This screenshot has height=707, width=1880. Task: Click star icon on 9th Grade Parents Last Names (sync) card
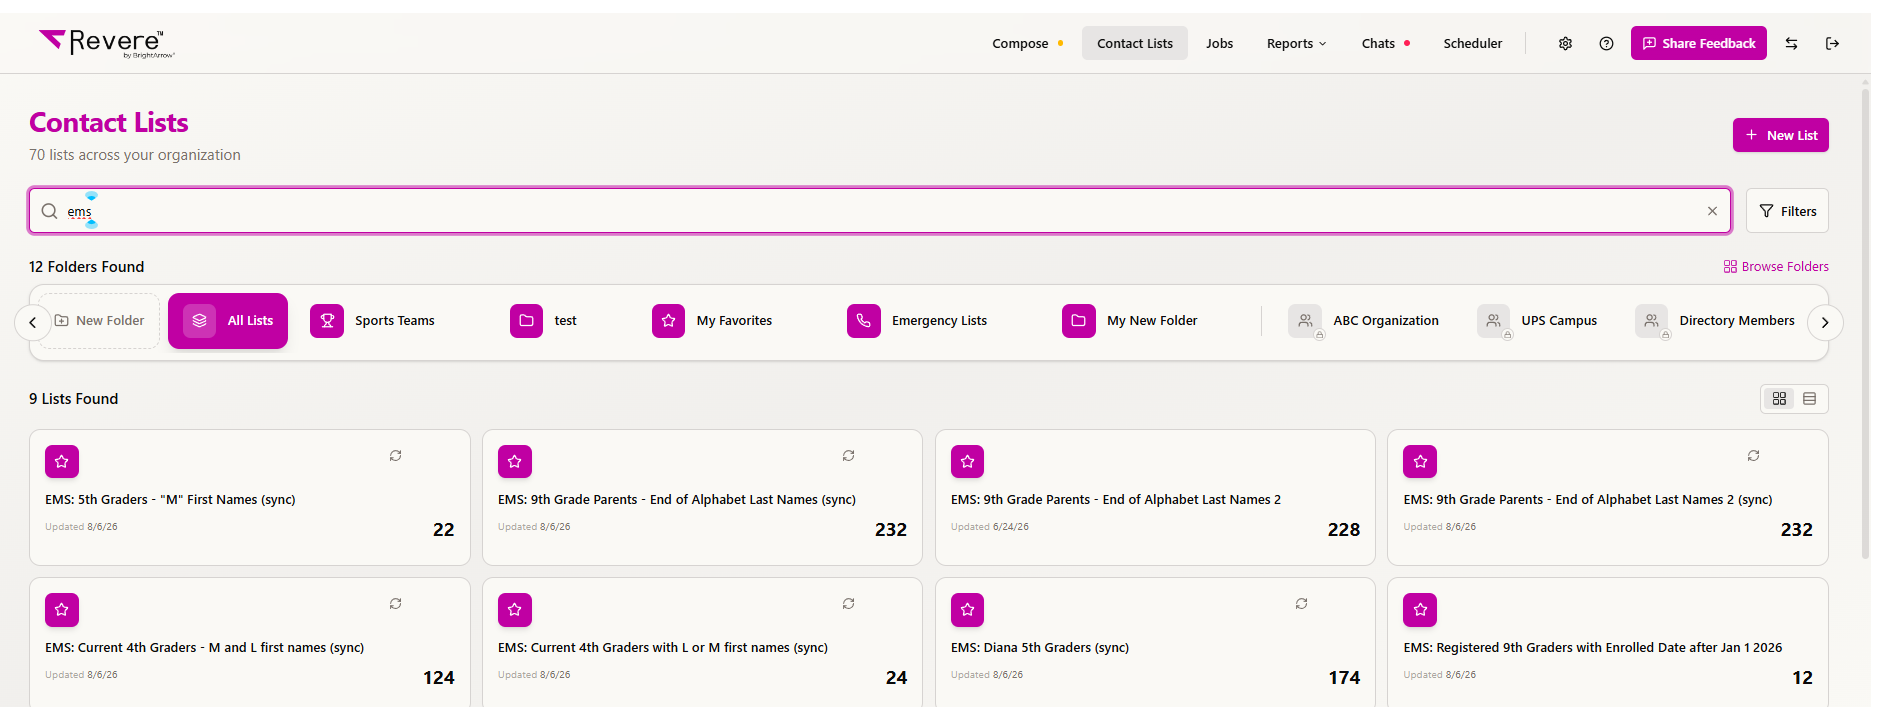pyautogui.click(x=515, y=461)
